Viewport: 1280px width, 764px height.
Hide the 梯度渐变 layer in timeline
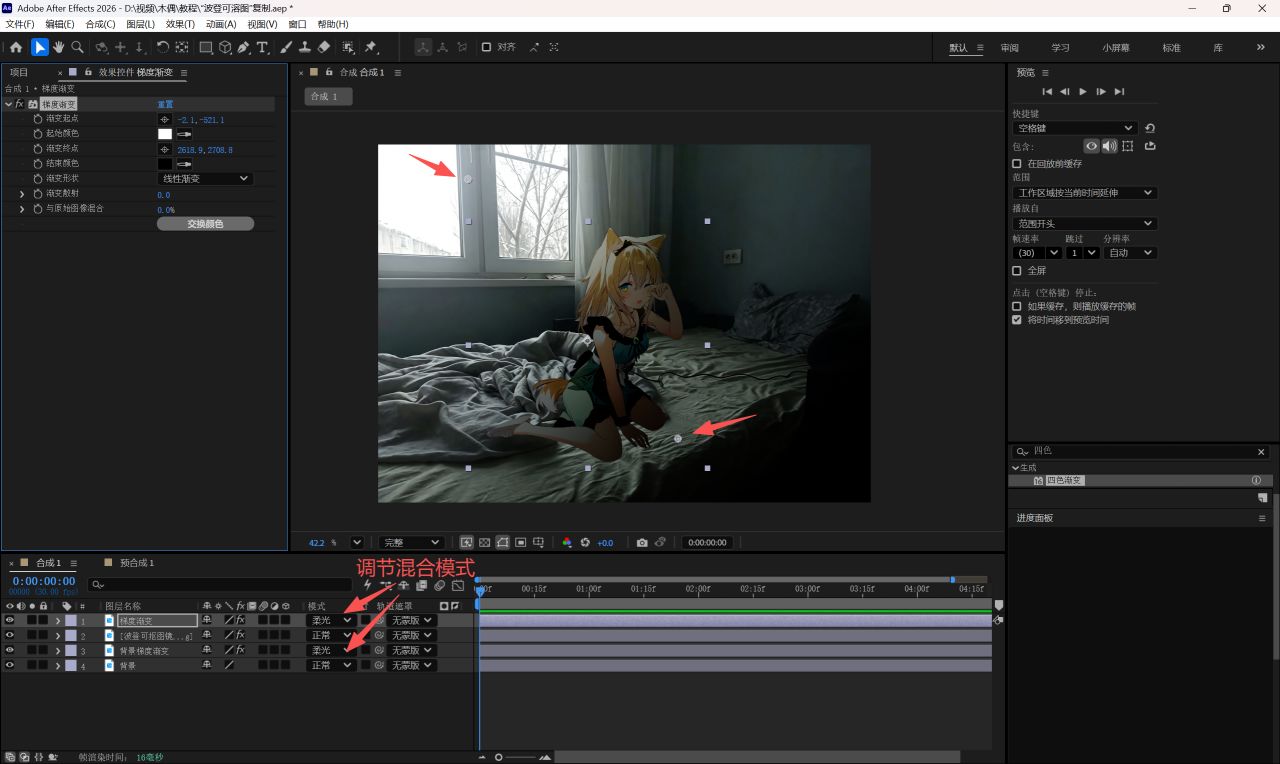coord(10,621)
